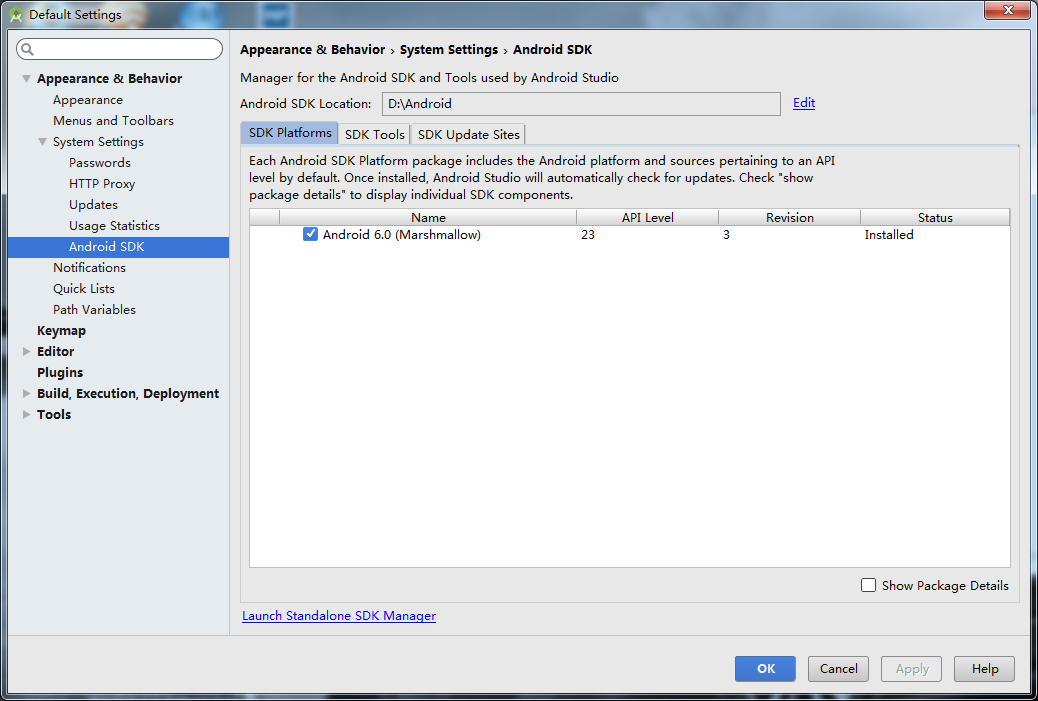Select Appearance in the settings tree
The image size is (1038, 701).
pos(88,100)
